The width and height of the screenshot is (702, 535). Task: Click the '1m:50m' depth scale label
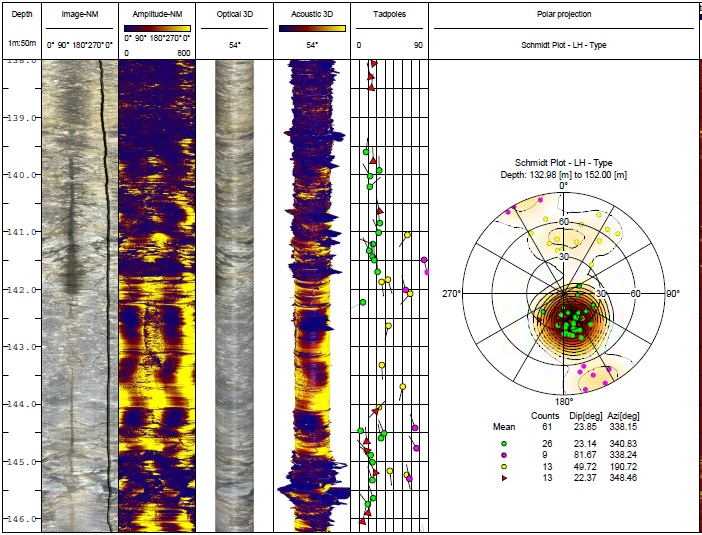click(21, 43)
